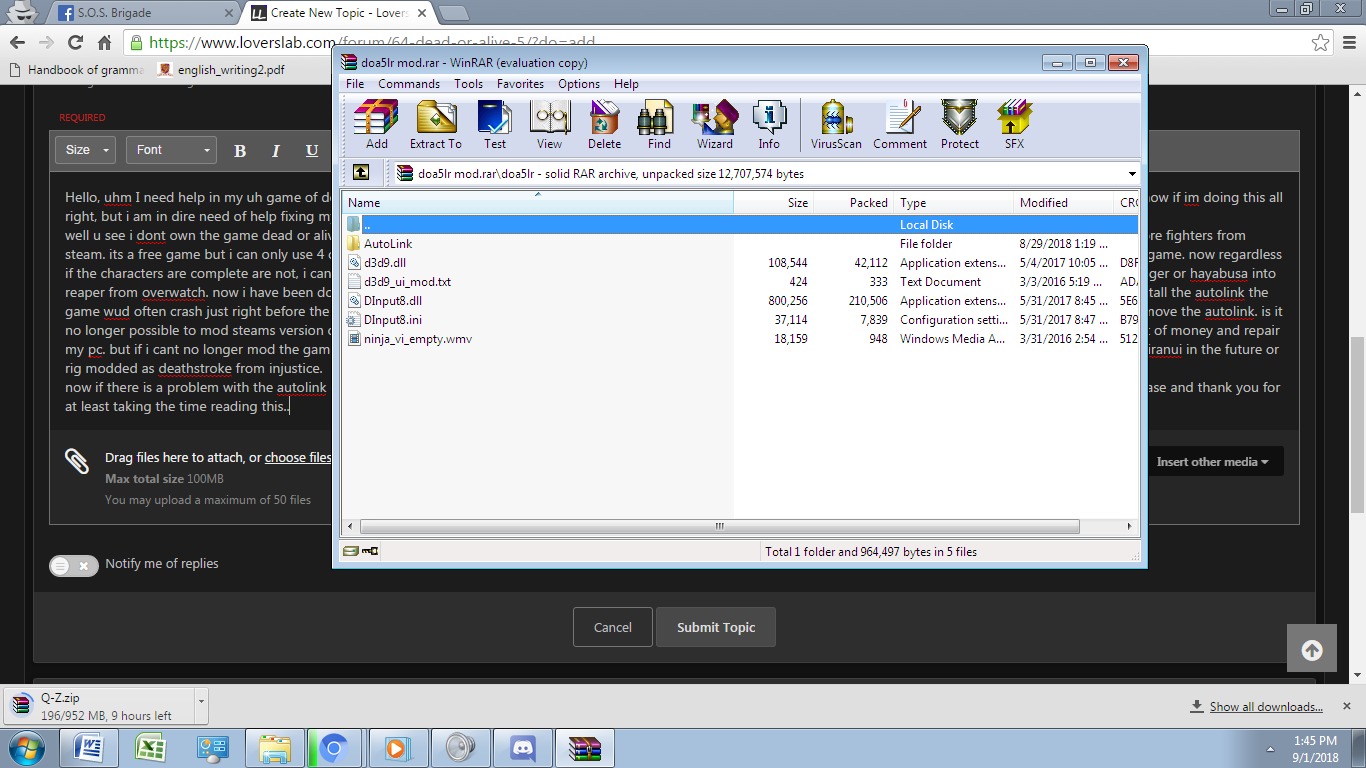Click the Submit Topic button

point(716,627)
